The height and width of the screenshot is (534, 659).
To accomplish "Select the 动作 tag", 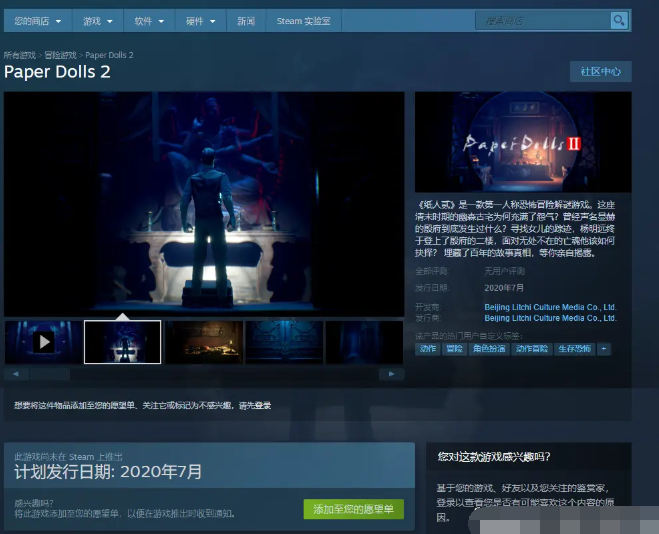I will tap(428, 349).
